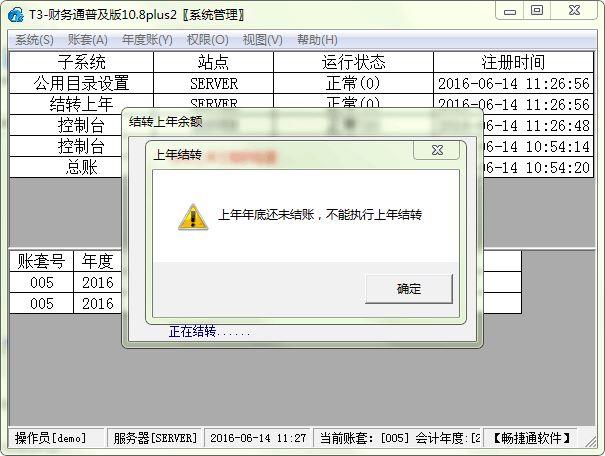Click the 正在结转 progress text
Screen dimensions: 605x456
(x=209, y=331)
